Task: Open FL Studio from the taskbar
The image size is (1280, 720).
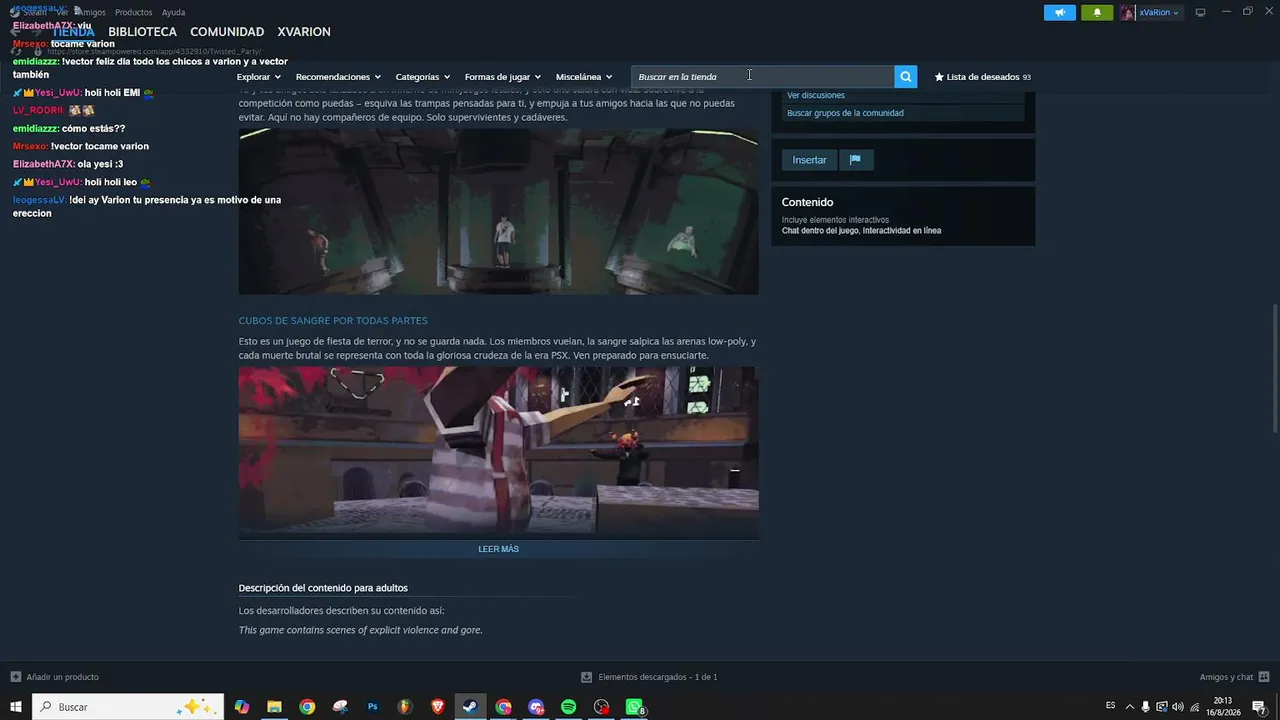Action: point(405,707)
